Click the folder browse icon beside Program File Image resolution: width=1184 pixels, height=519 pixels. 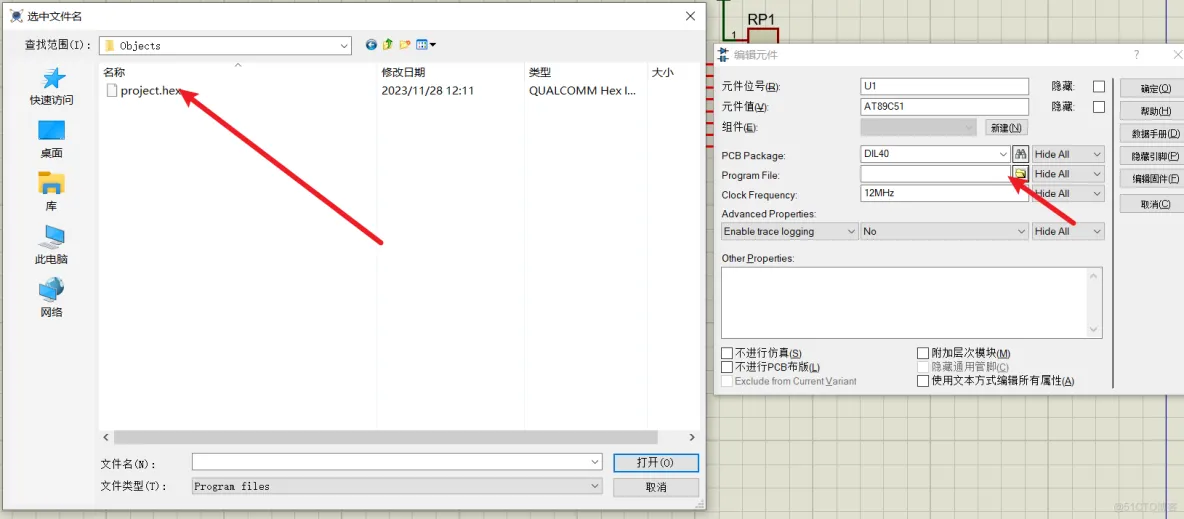coord(1020,174)
